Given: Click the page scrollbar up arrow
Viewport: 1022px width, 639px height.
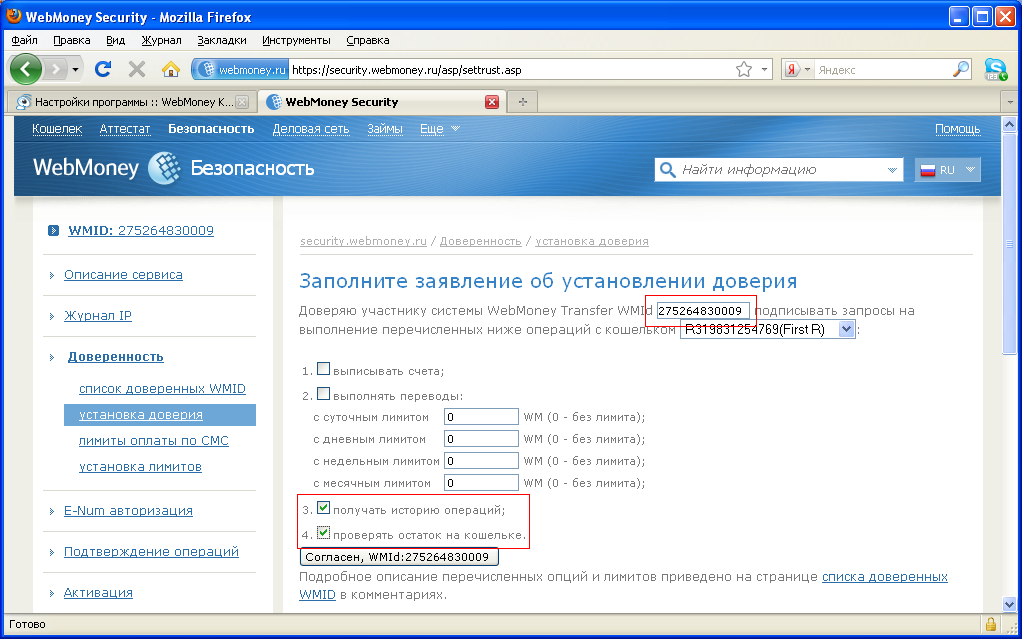Looking at the screenshot, I should pyautogui.click(x=1010, y=124).
